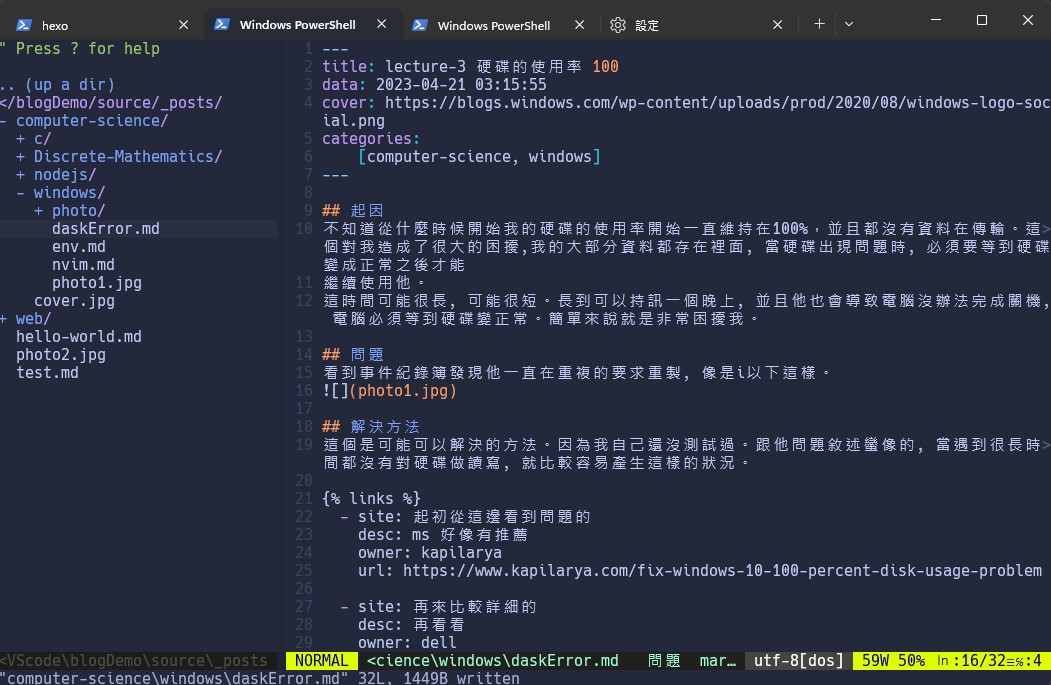Click the NORMAL mode indicator in statusline
Screen dimensions: 1051x685
(321, 661)
